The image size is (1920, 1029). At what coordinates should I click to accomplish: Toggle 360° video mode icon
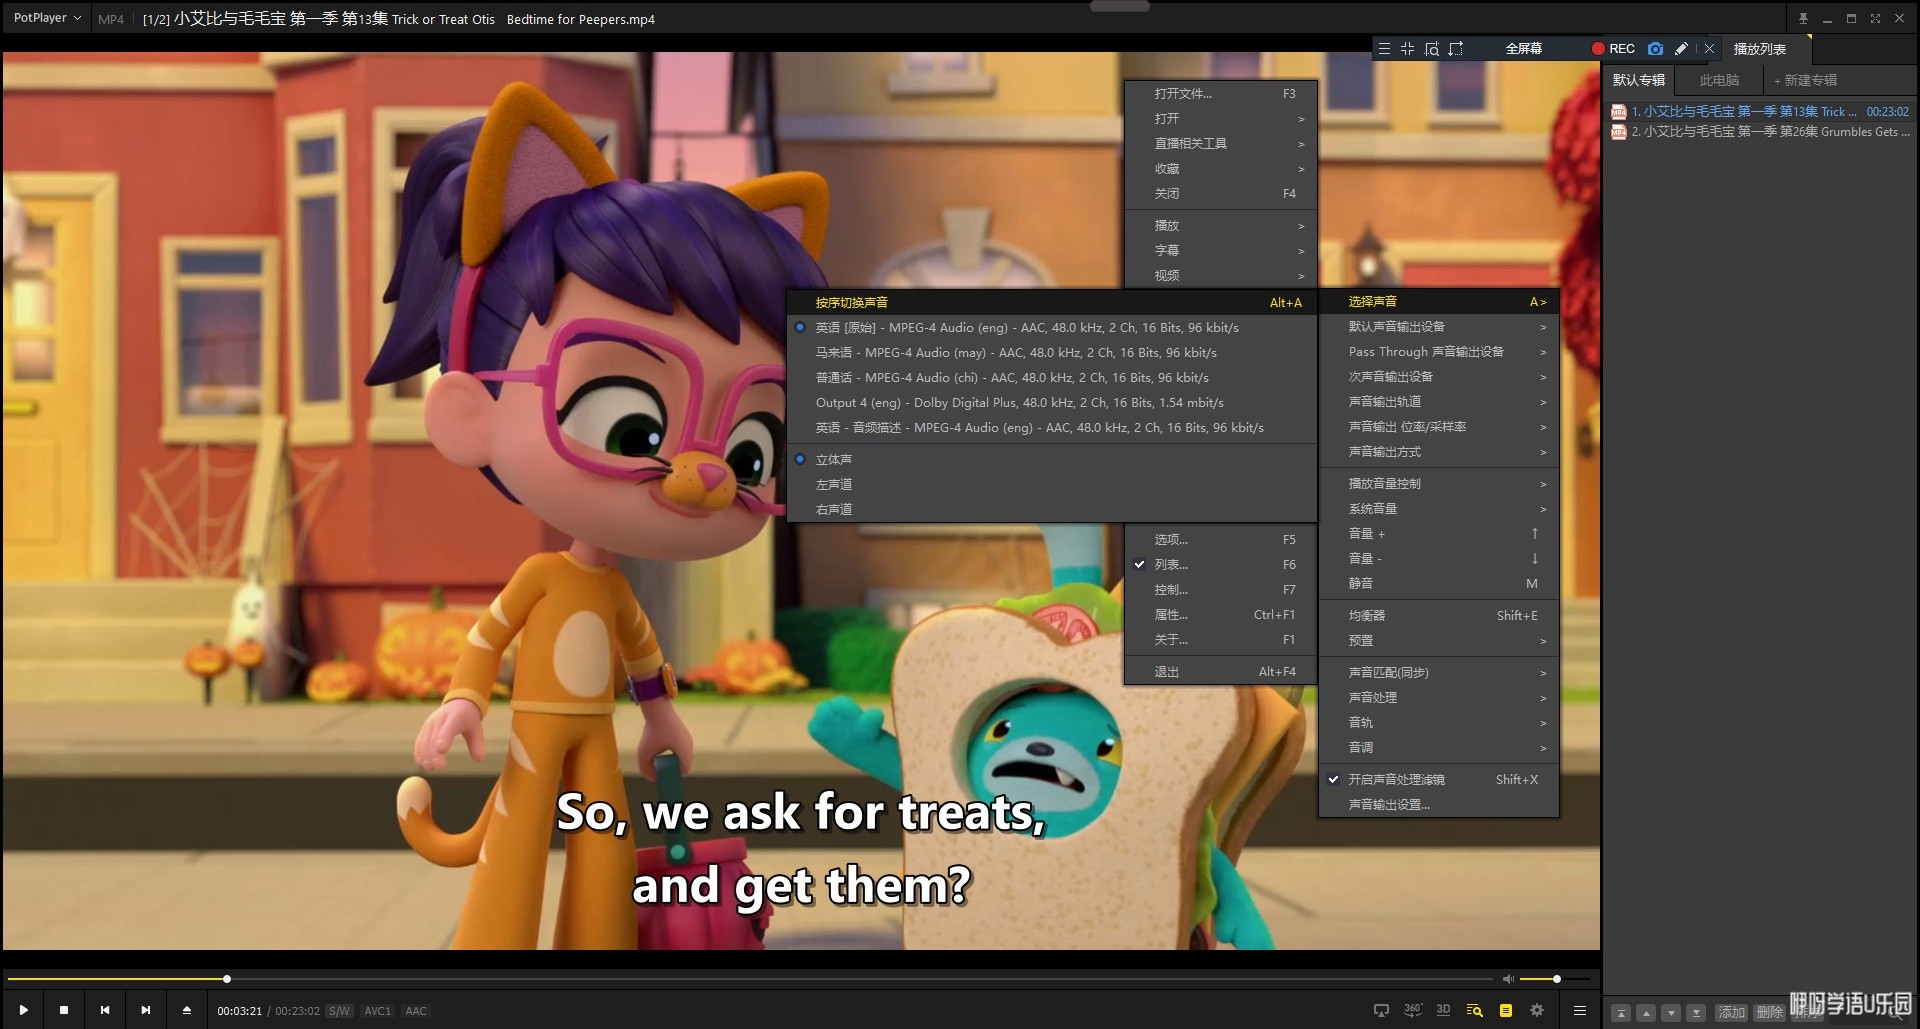pos(1412,1010)
